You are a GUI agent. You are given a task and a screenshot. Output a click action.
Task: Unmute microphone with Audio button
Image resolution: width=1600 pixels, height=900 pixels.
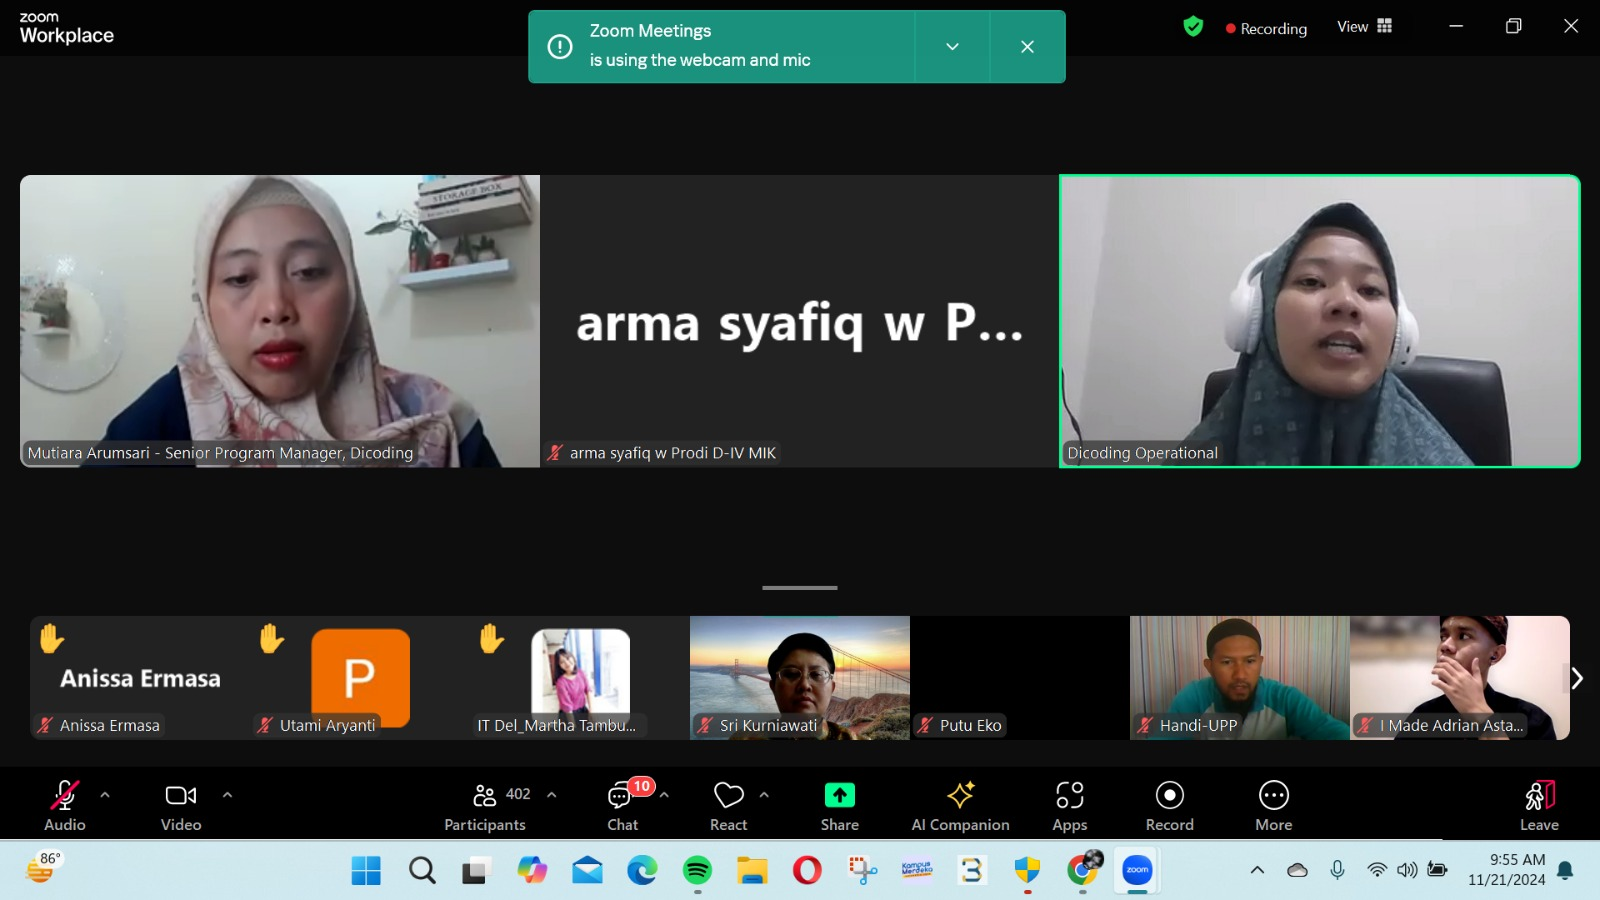click(65, 805)
